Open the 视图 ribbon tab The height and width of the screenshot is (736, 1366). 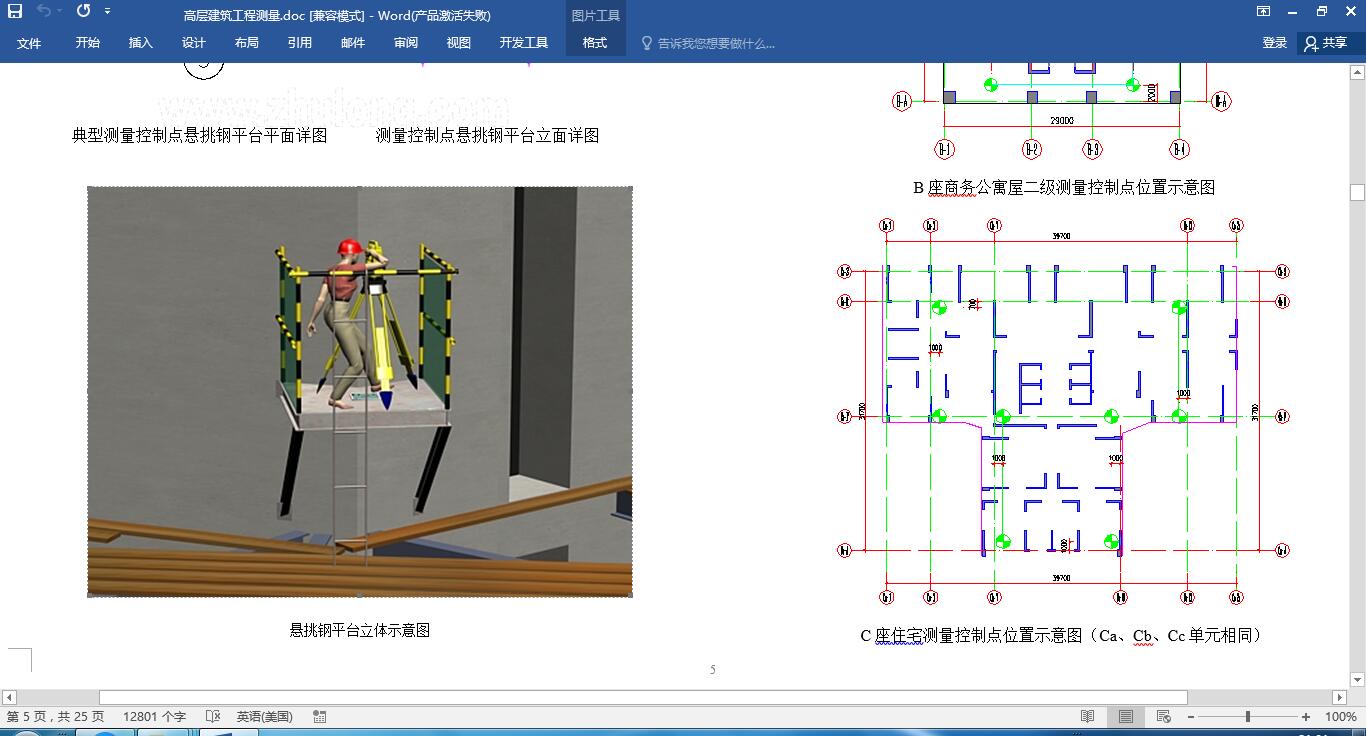click(459, 43)
